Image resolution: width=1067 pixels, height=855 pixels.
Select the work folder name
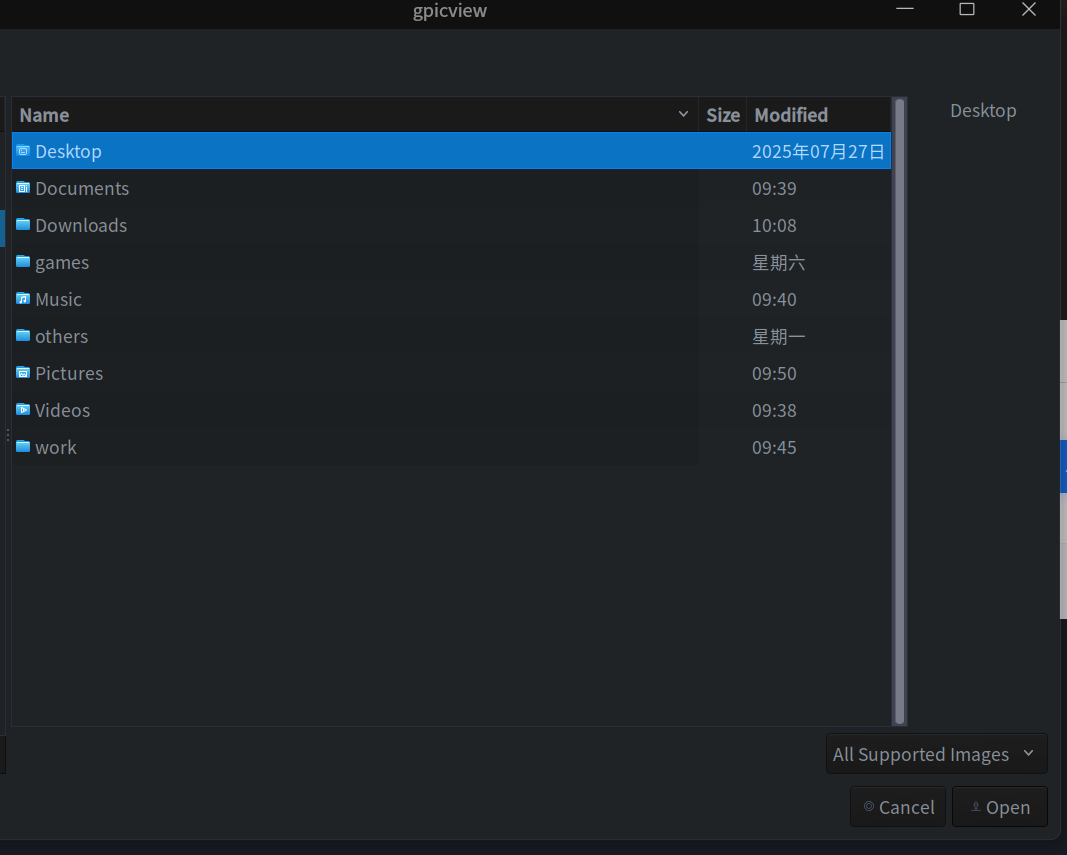56,447
